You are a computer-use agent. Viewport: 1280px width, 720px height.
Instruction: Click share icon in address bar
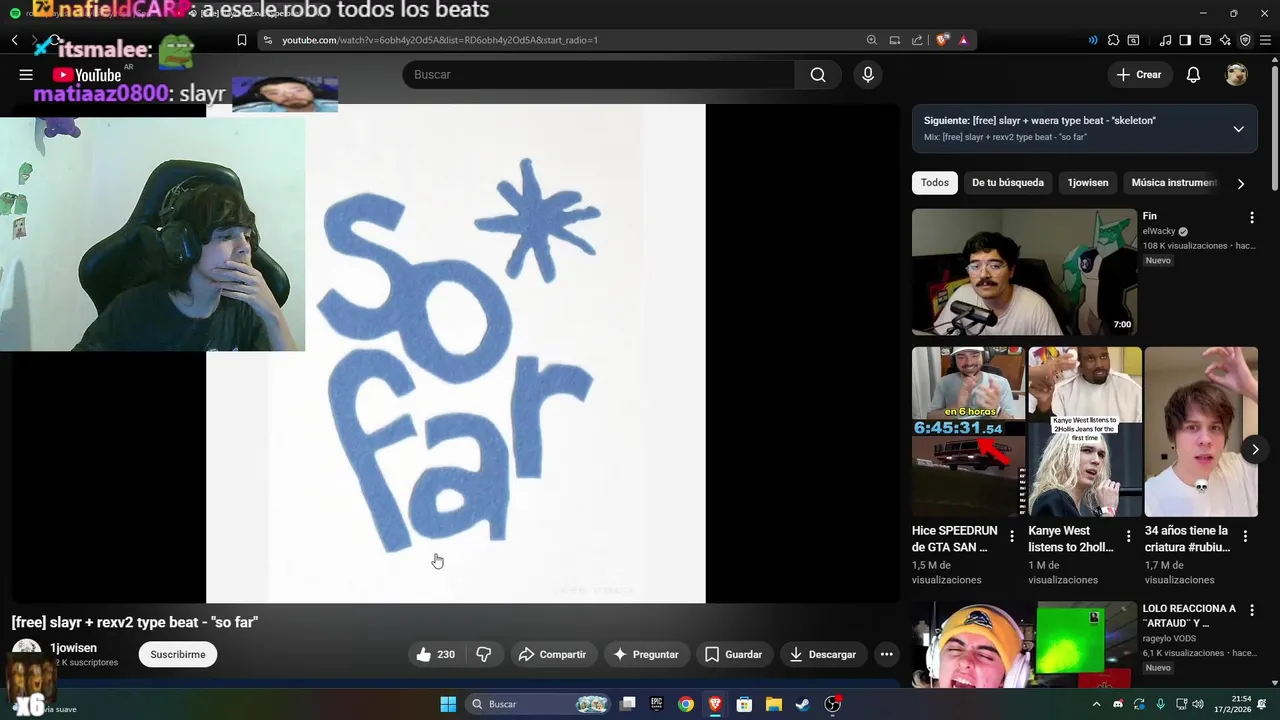click(x=917, y=40)
